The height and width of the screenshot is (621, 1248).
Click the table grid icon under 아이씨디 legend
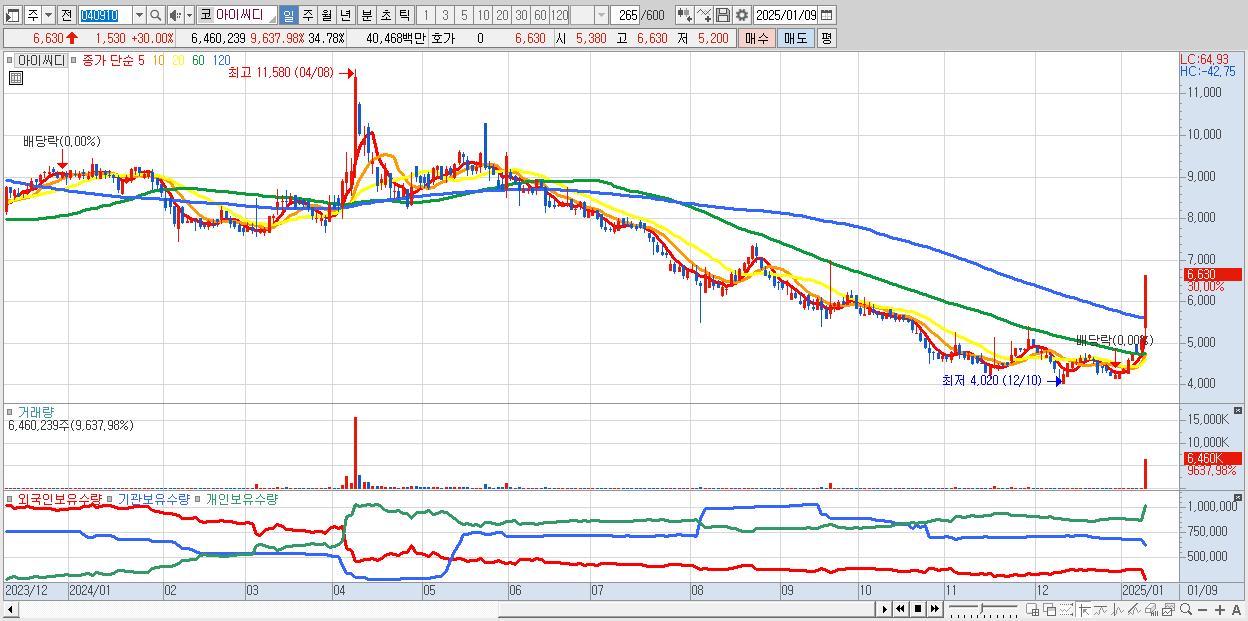[x=15, y=78]
